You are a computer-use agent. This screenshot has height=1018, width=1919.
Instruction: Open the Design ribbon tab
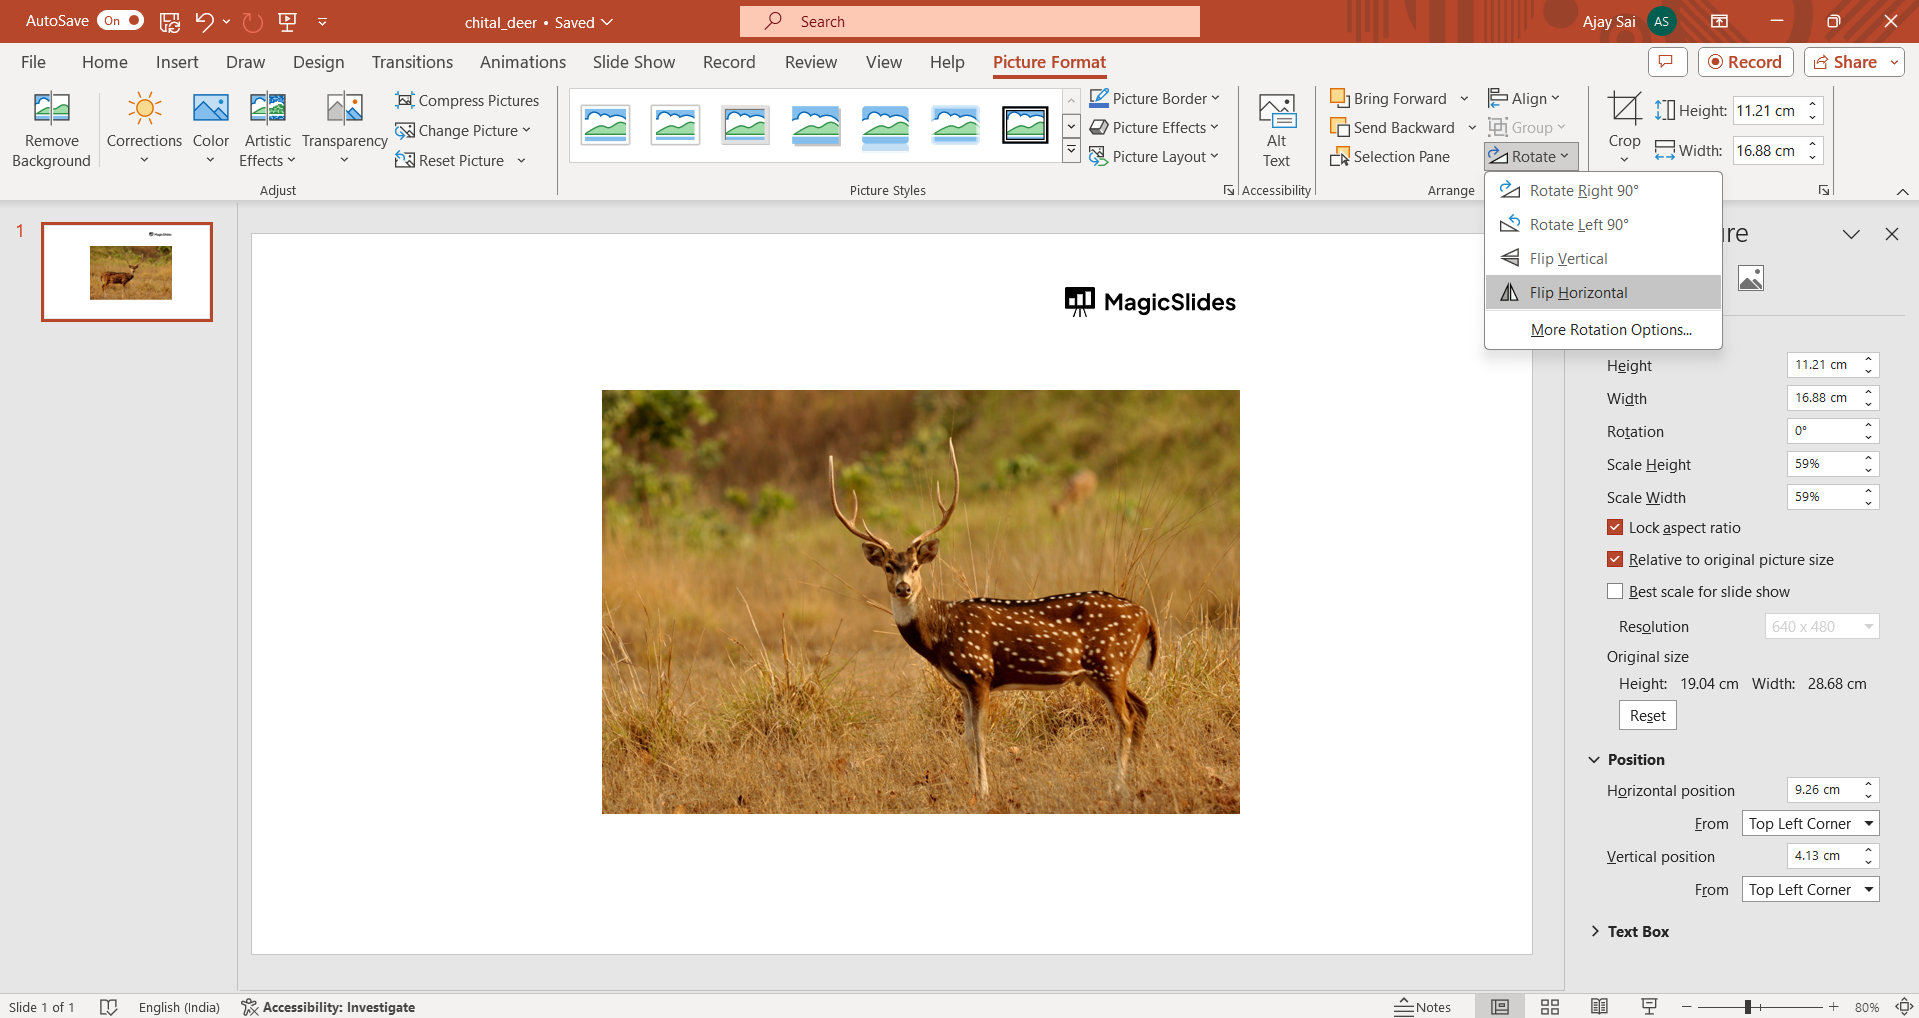pos(318,62)
